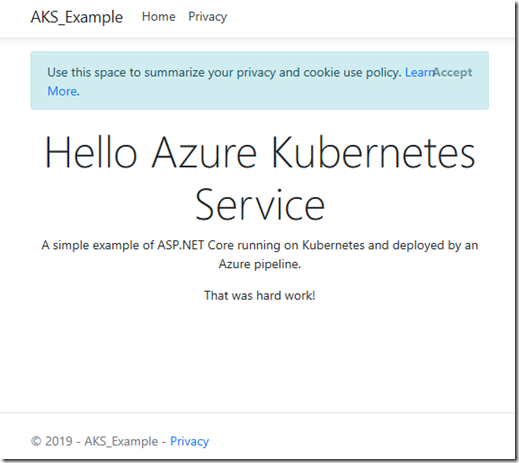Click the word 'Hello' in the main heading
This screenshot has height=463, width=519.
tap(91, 152)
